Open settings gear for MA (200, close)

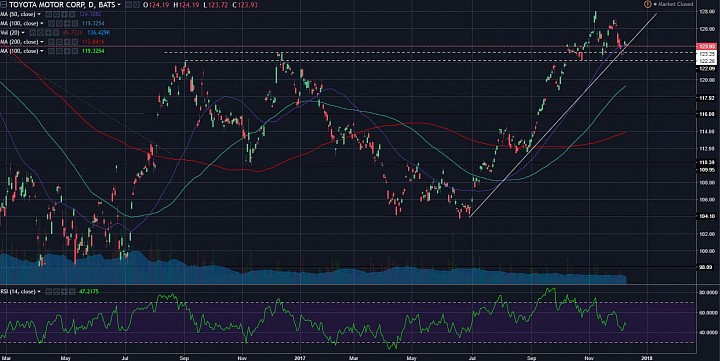59,42
